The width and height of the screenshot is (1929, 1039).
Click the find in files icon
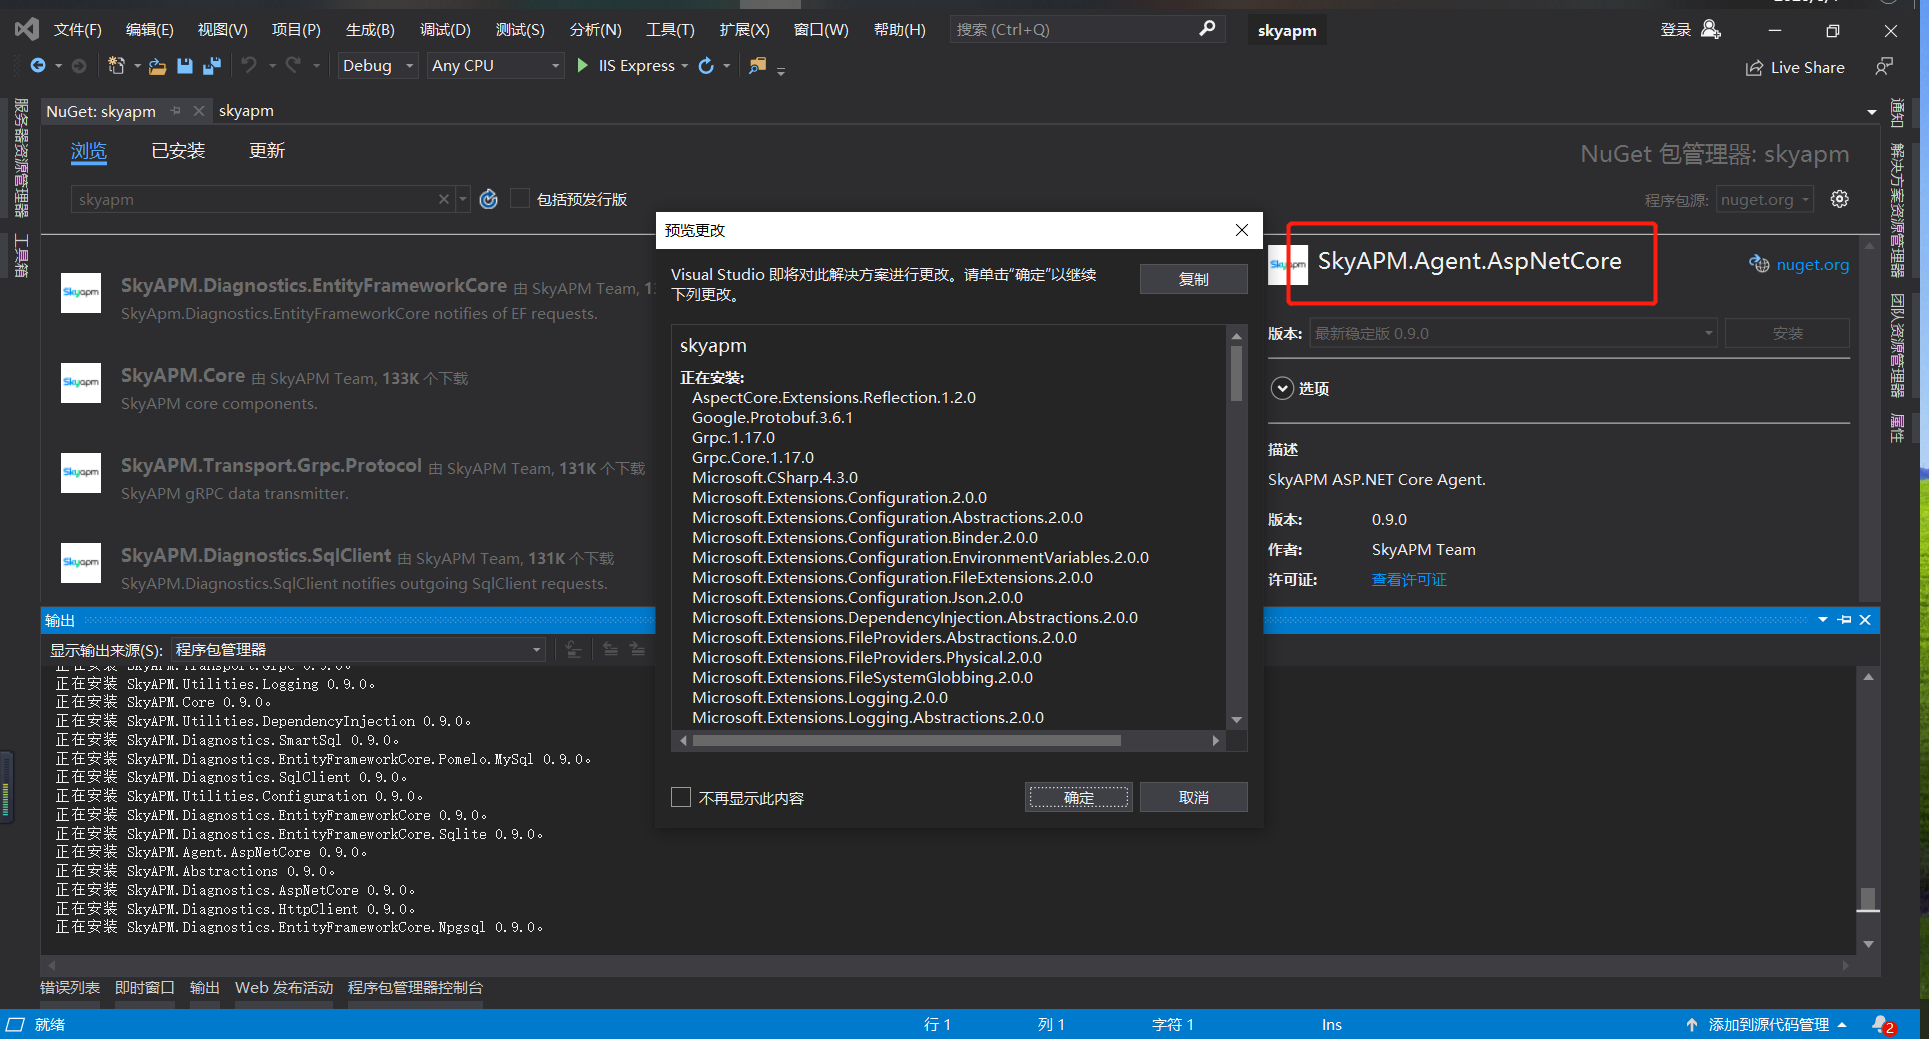(x=758, y=66)
